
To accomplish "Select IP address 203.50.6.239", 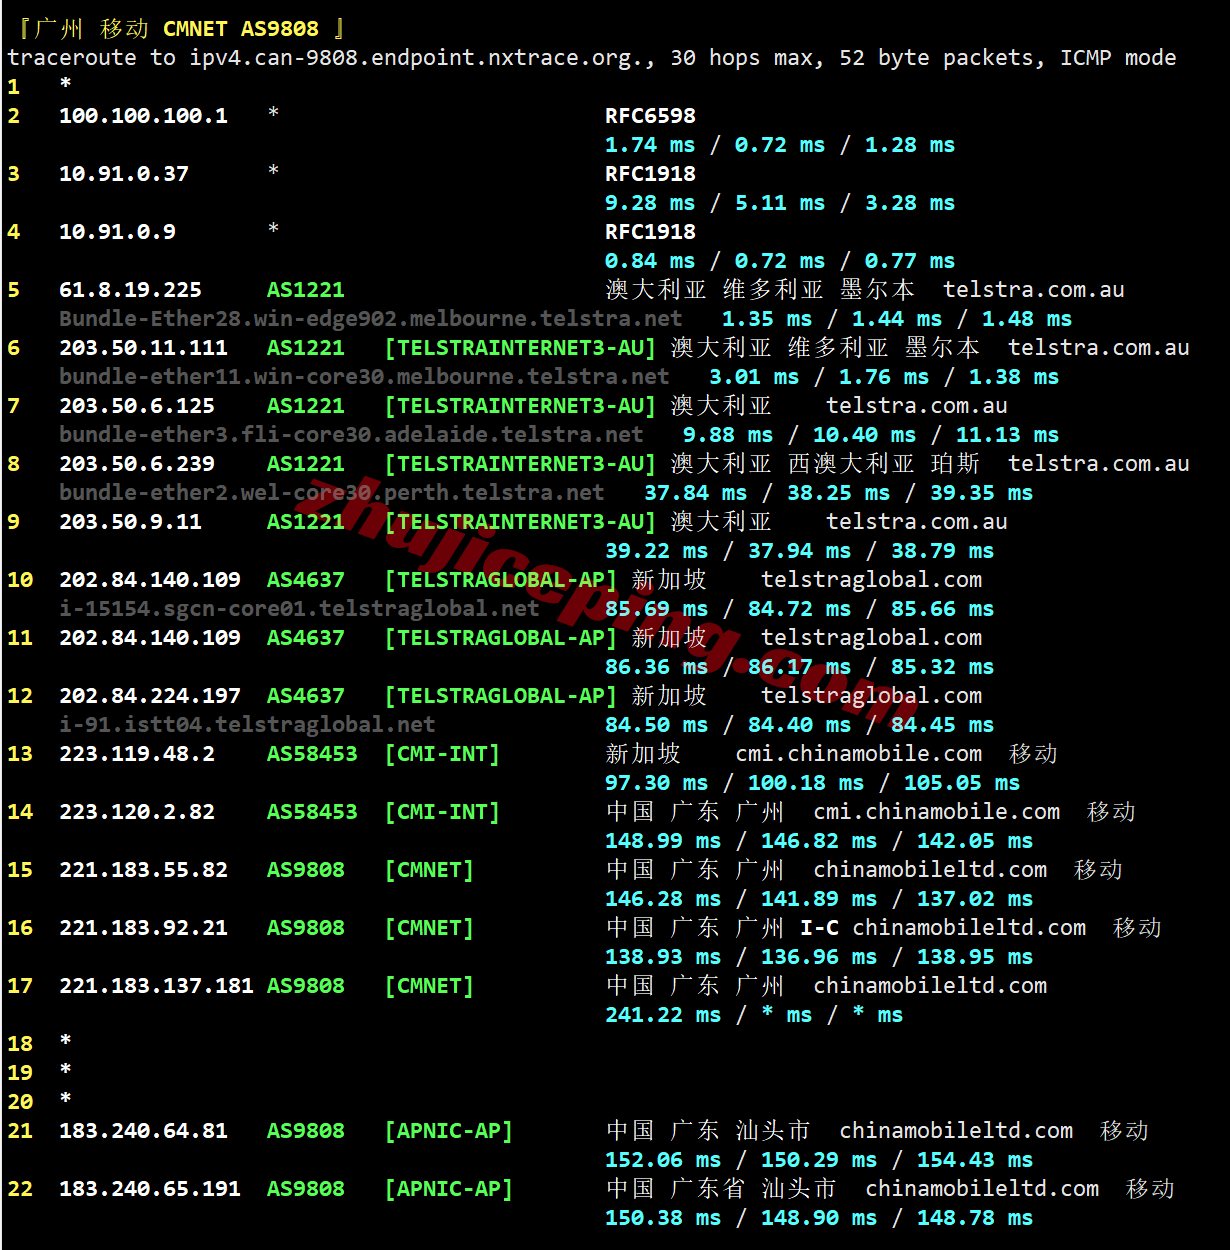I will pyautogui.click(x=137, y=464).
